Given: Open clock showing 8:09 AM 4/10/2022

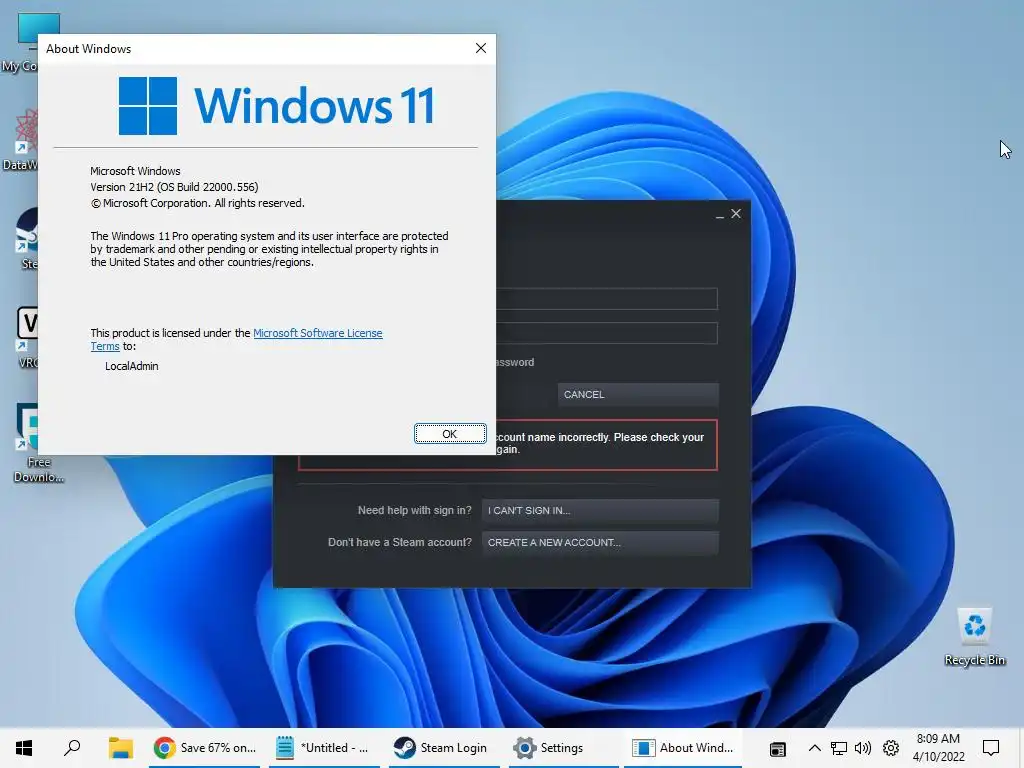Looking at the screenshot, I should (x=938, y=748).
